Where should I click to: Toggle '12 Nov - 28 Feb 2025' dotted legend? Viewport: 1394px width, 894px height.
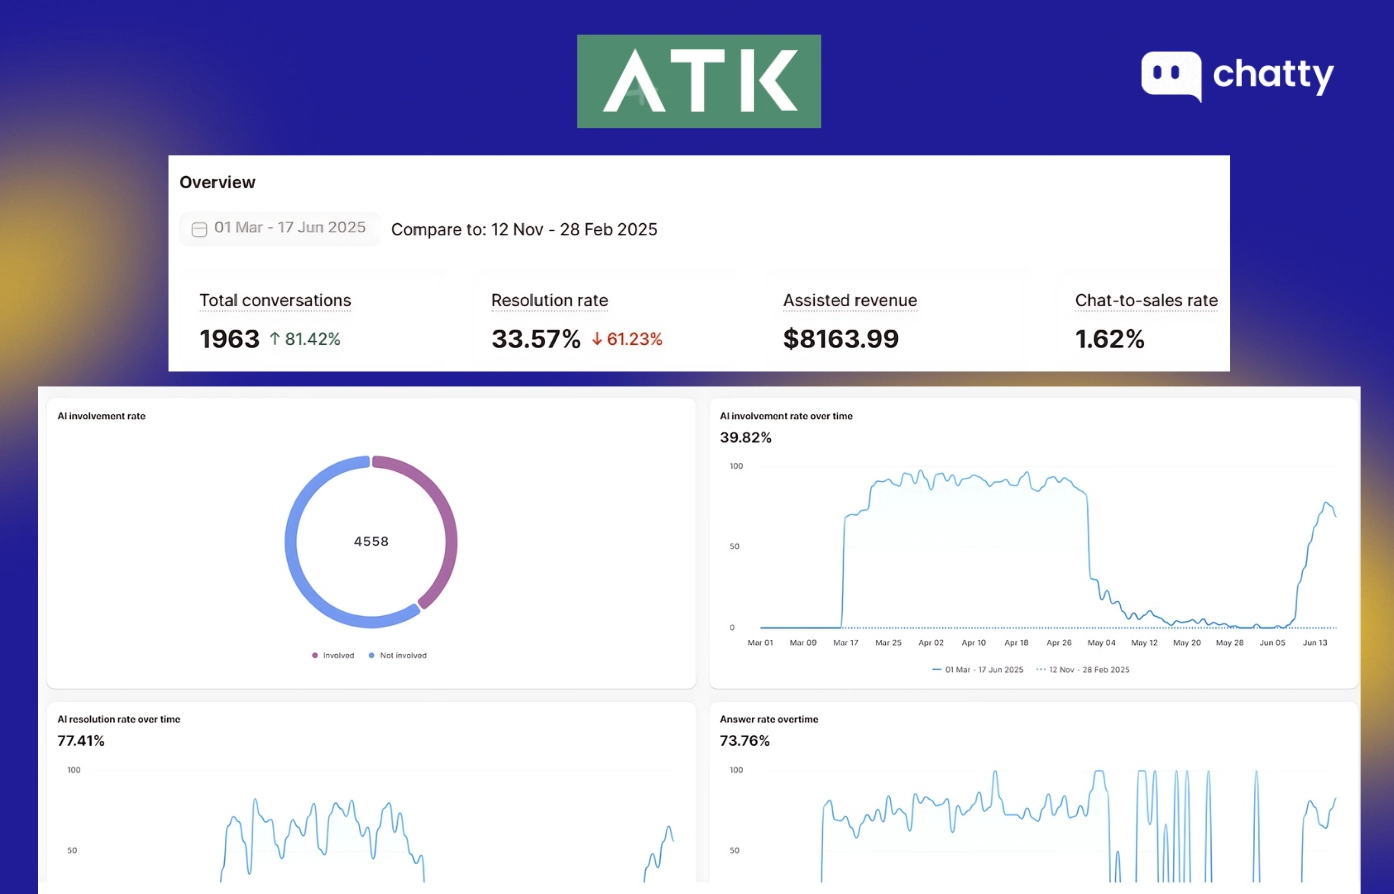pyautogui.click(x=1083, y=670)
